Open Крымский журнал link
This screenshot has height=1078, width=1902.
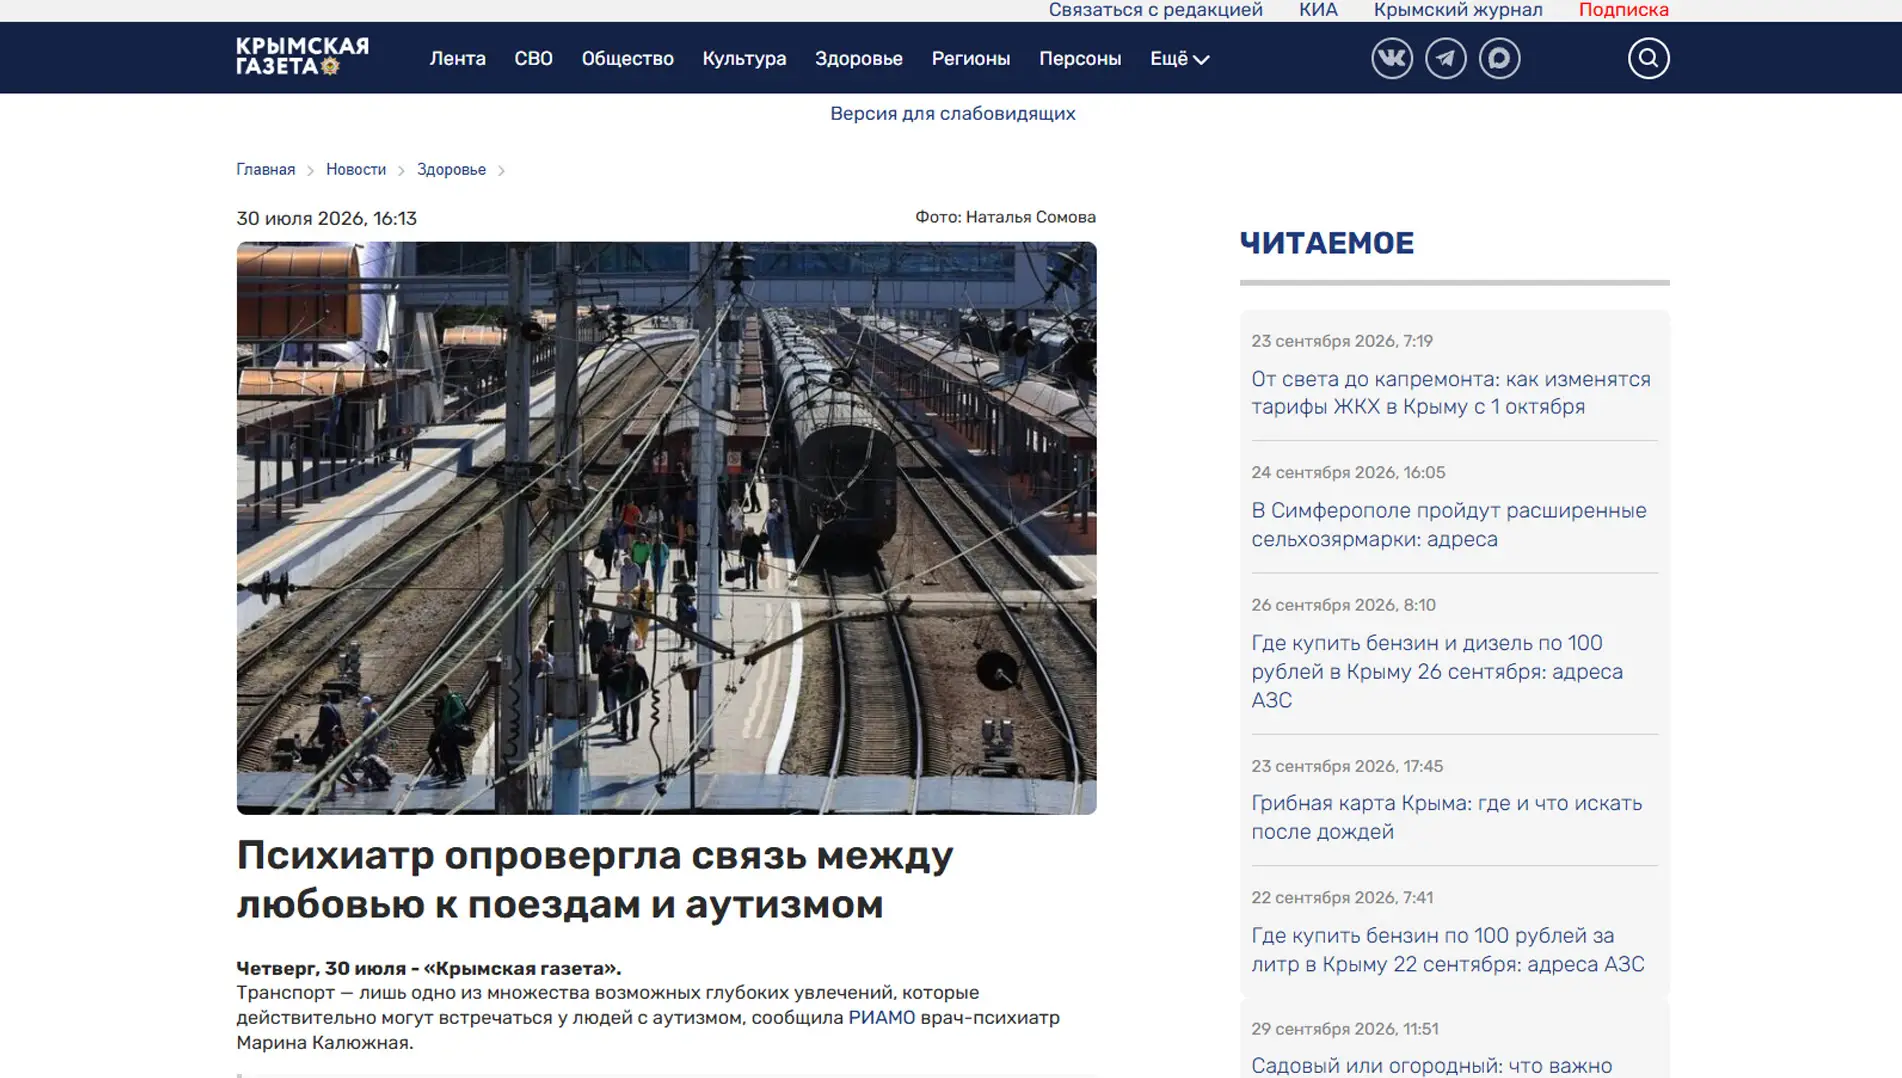(1458, 10)
